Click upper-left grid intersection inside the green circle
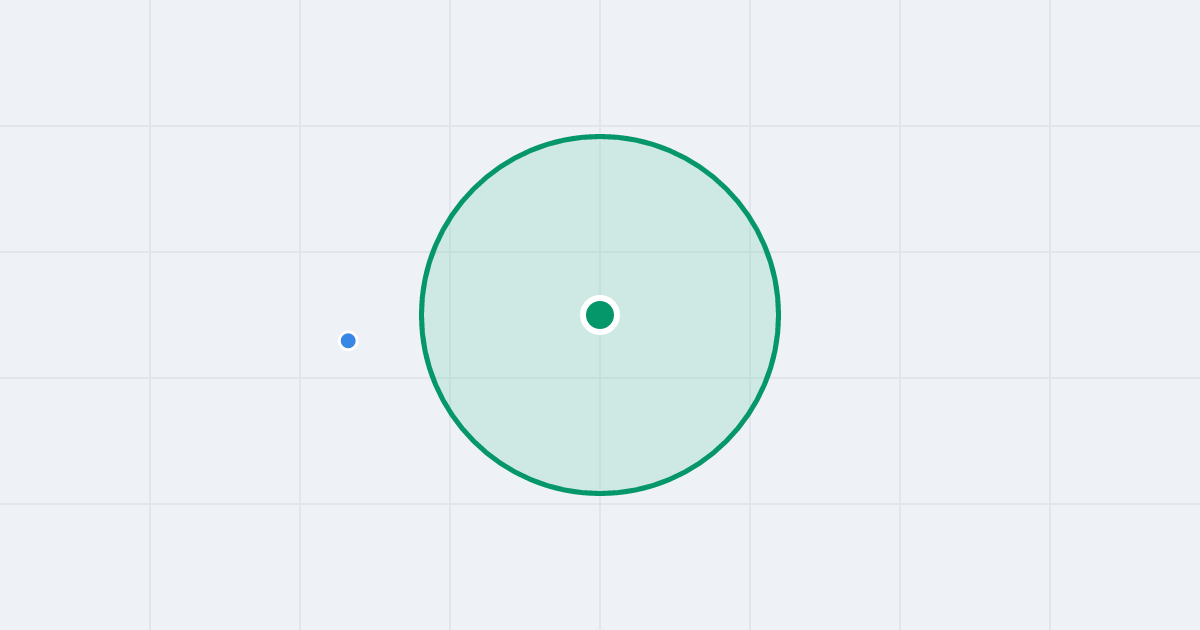The width and height of the screenshot is (1200, 630). point(450,252)
